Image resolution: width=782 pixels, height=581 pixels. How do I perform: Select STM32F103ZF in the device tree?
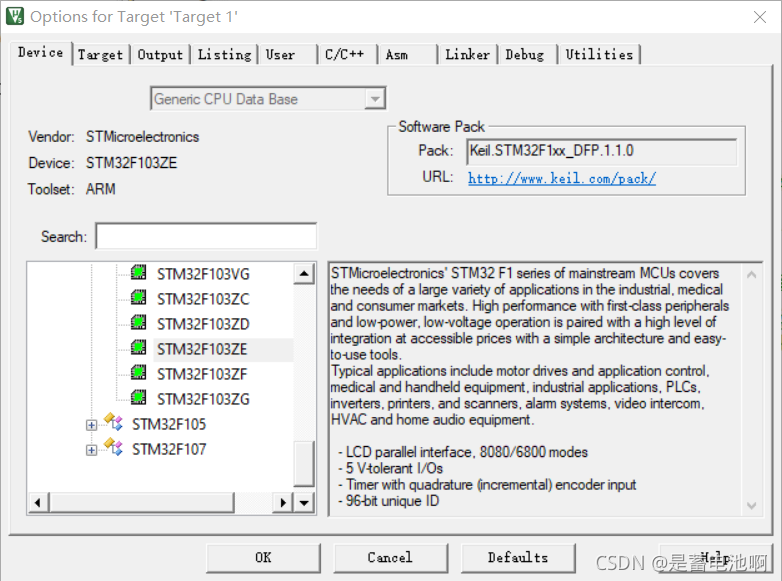click(202, 374)
